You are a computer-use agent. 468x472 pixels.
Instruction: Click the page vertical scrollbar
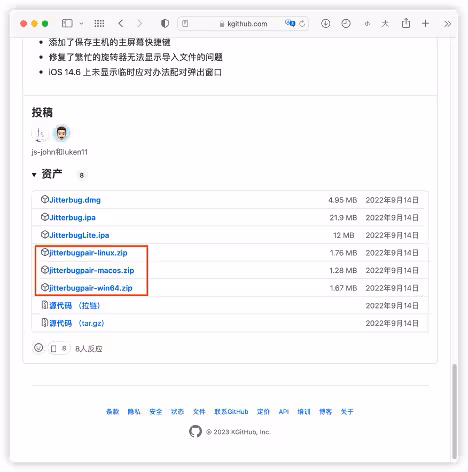click(x=454, y=411)
